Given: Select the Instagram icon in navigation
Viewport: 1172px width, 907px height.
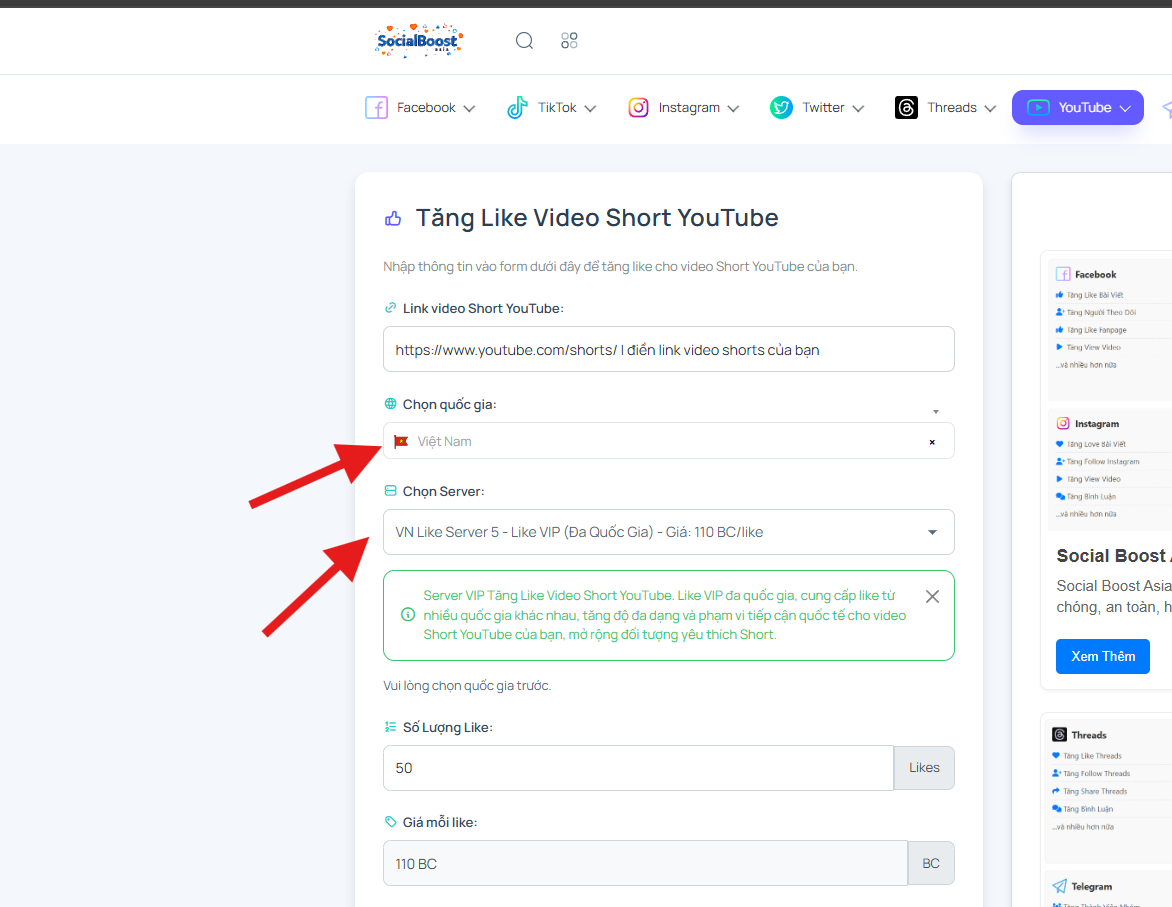Looking at the screenshot, I should click(x=638, y=108).
